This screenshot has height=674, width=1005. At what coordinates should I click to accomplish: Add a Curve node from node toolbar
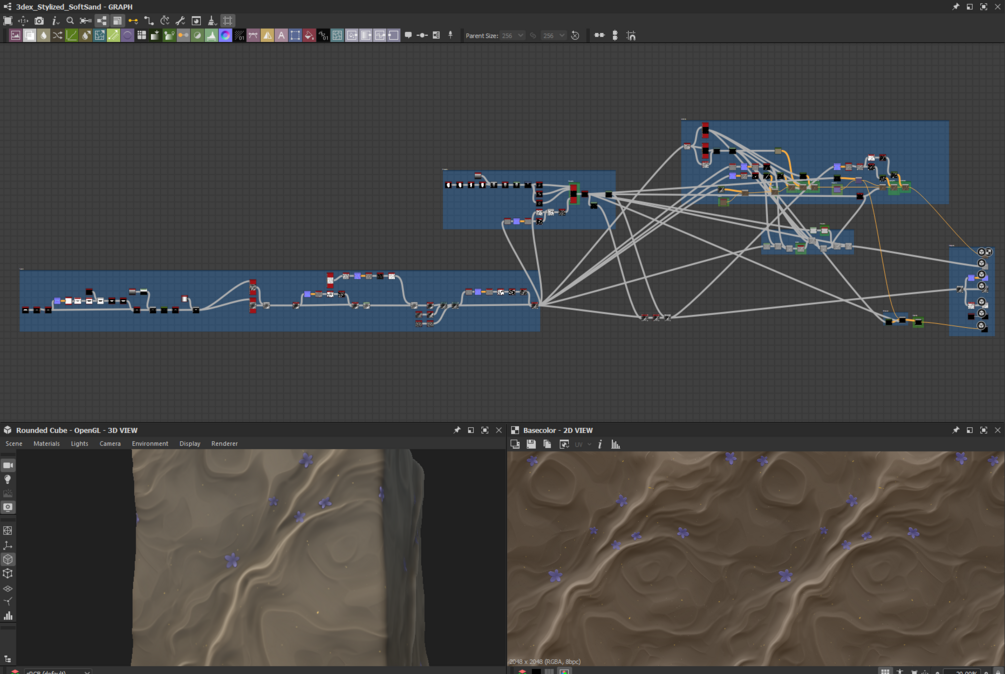pyautogui.click(x=72, y=35)
